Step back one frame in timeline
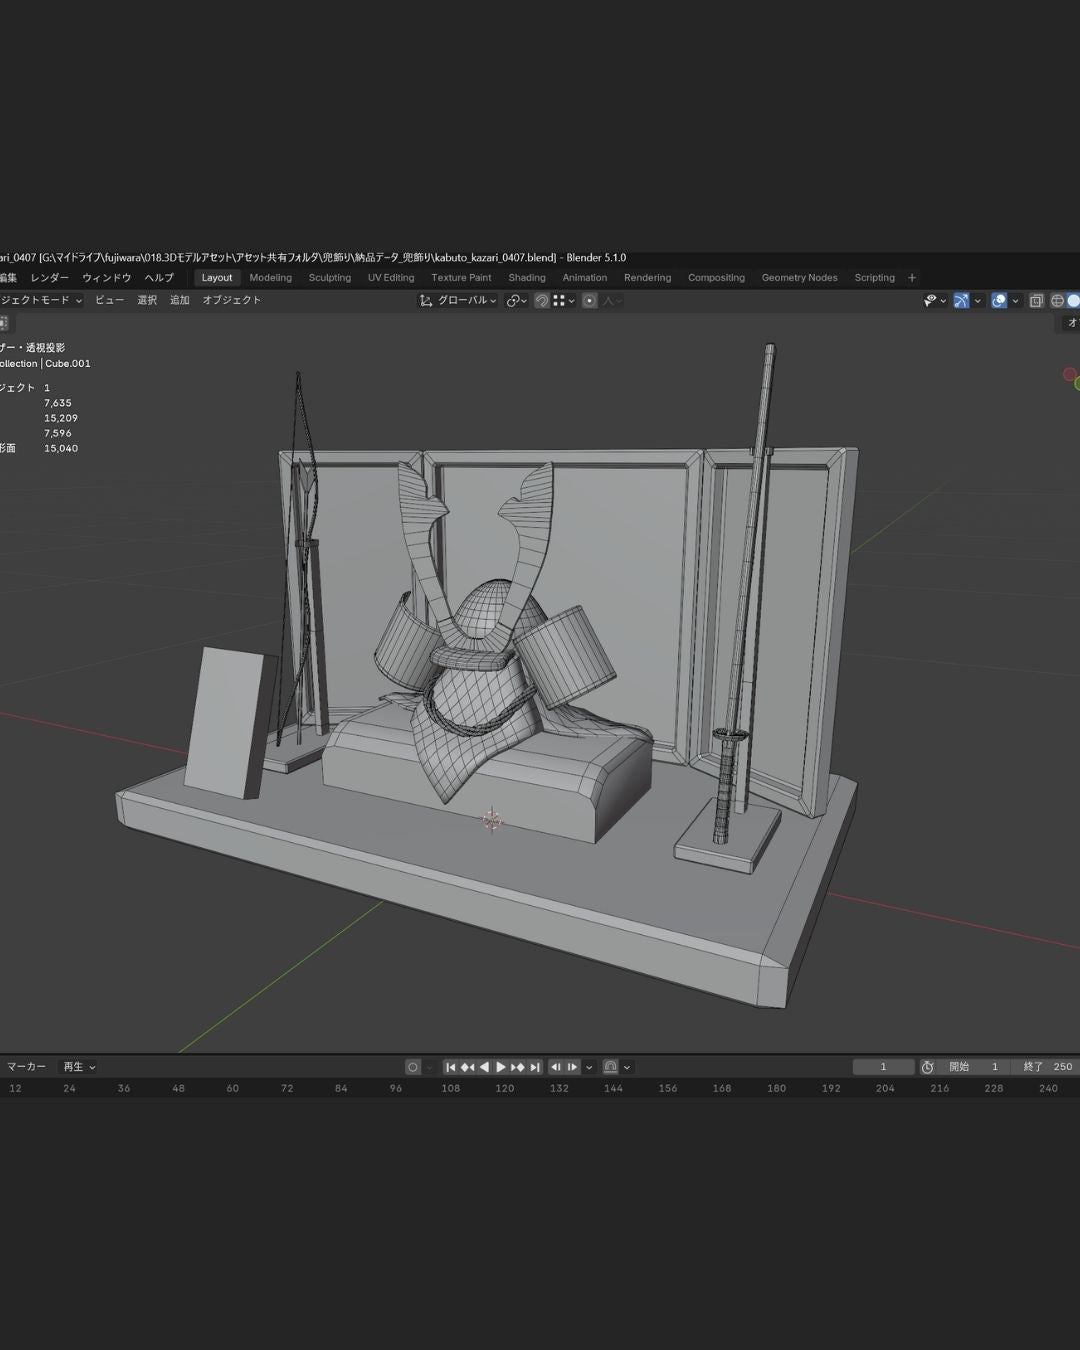This screenshot has height=1350, width=1080. pos(556,1067)
